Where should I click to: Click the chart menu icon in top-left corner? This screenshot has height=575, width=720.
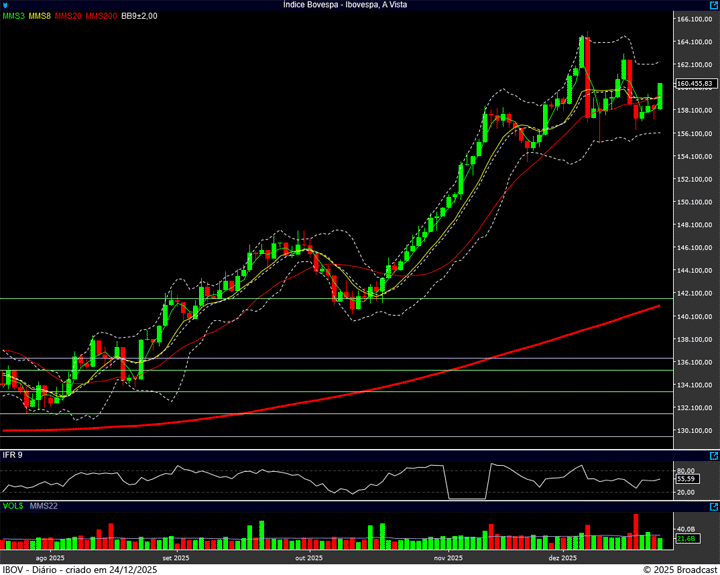coord(6,5)
